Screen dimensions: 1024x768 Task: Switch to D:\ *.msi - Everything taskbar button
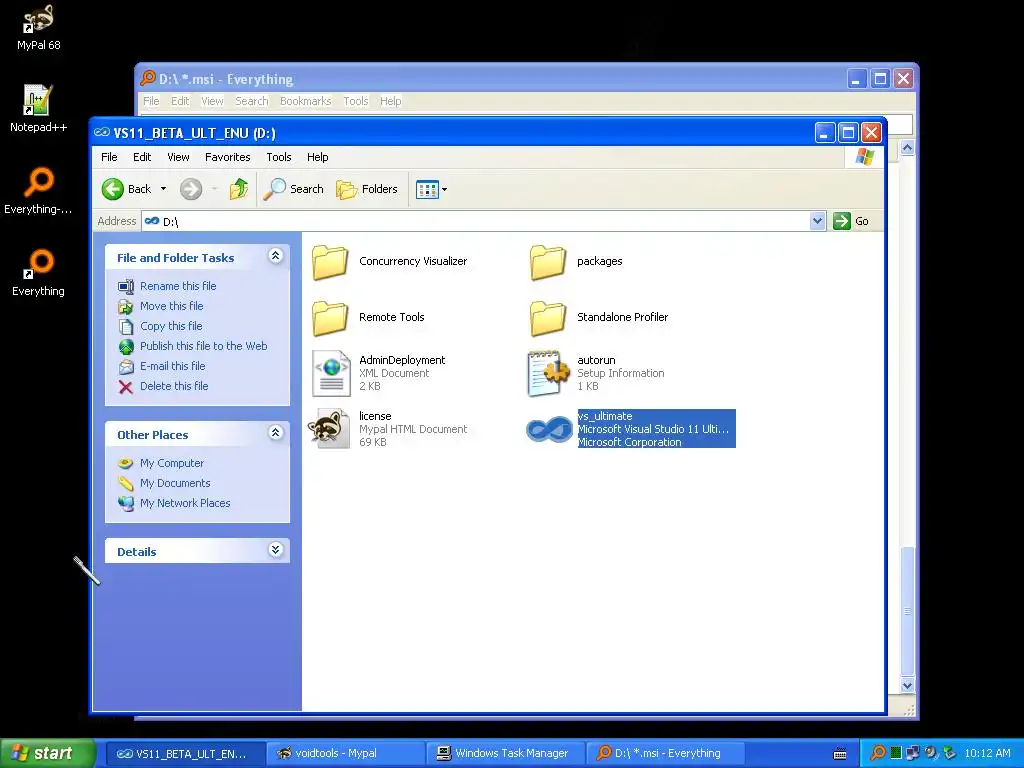(664, 754)
